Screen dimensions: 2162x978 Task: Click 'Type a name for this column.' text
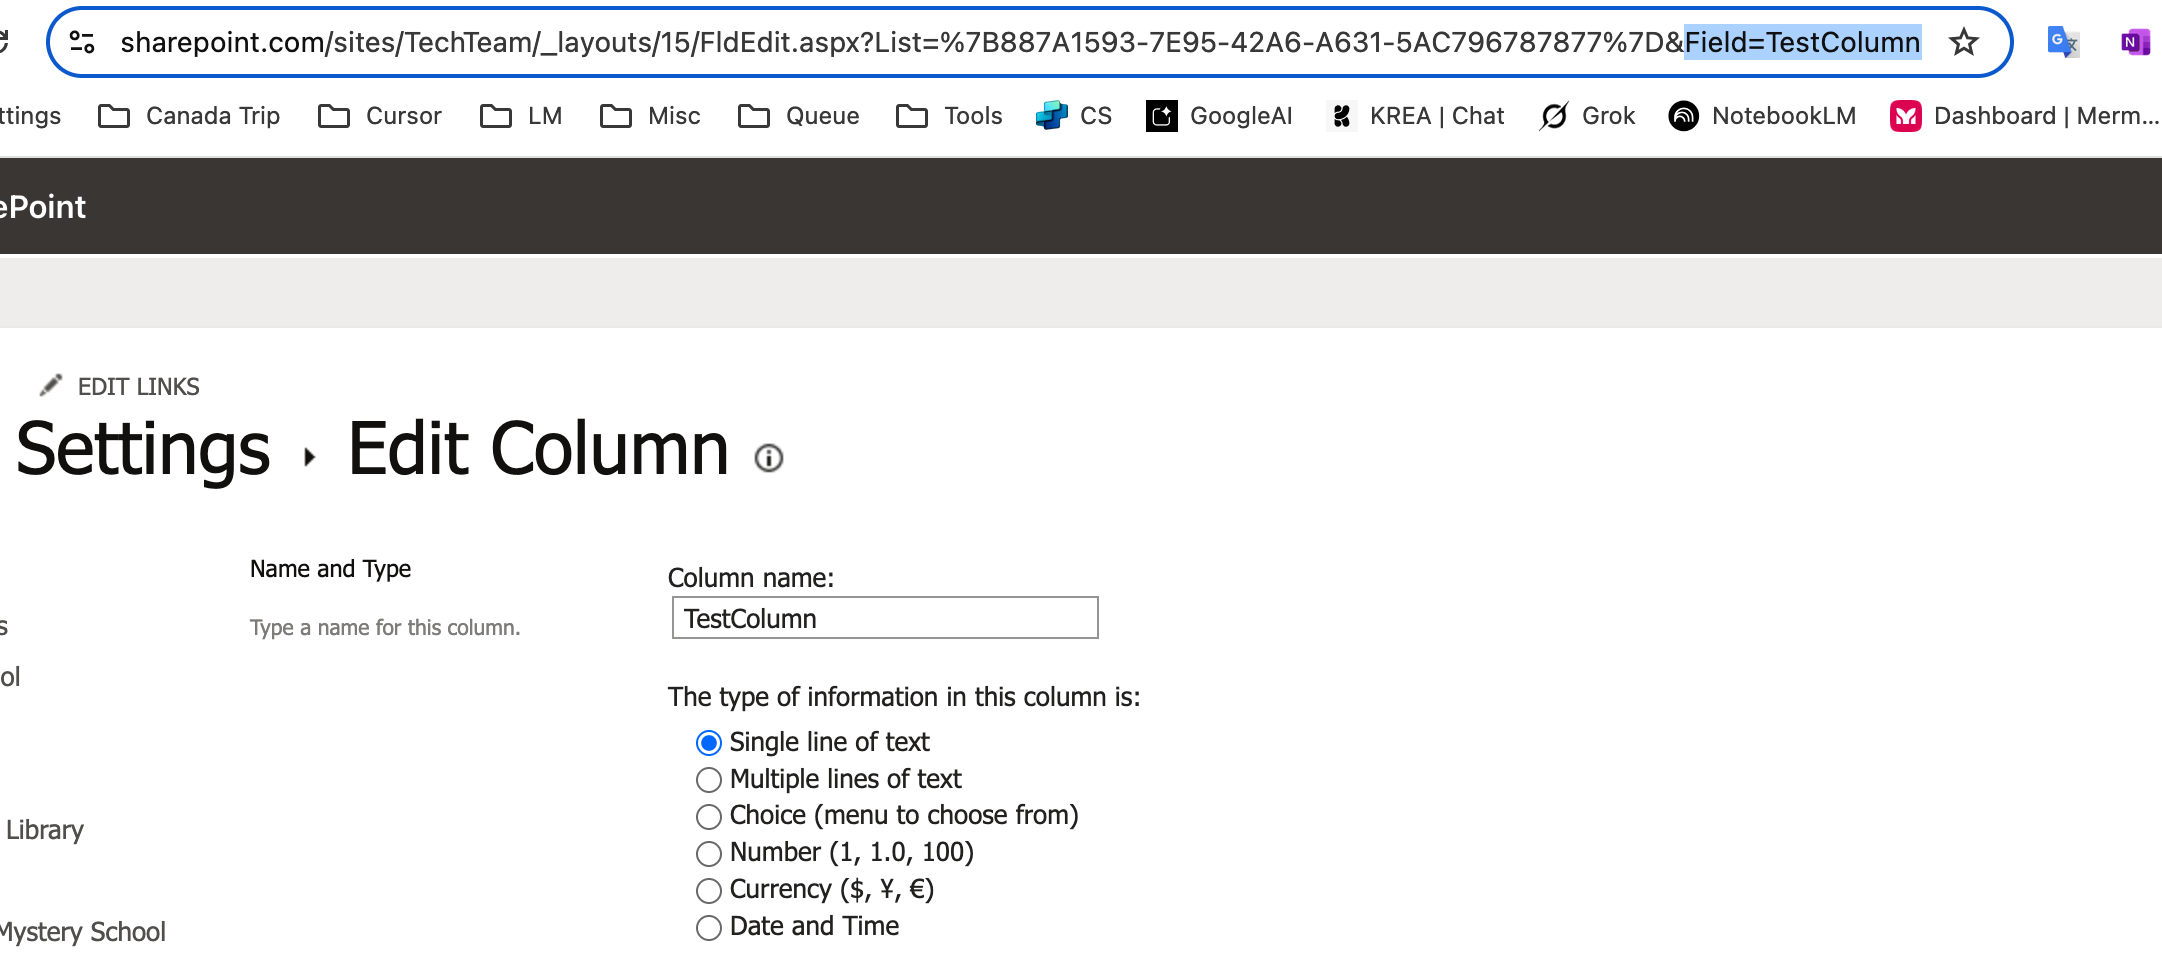point(385,628)
